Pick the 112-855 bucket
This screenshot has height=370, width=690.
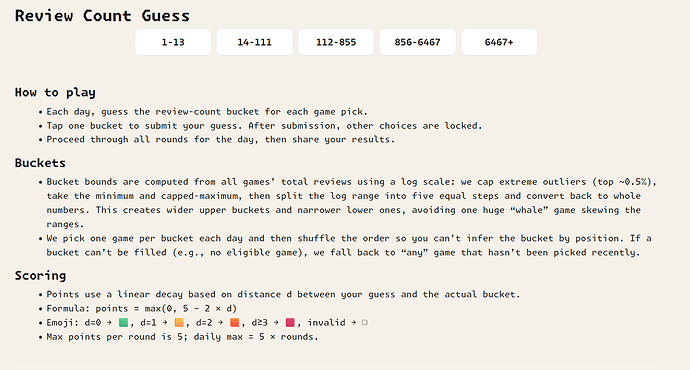tap(336, 42)
